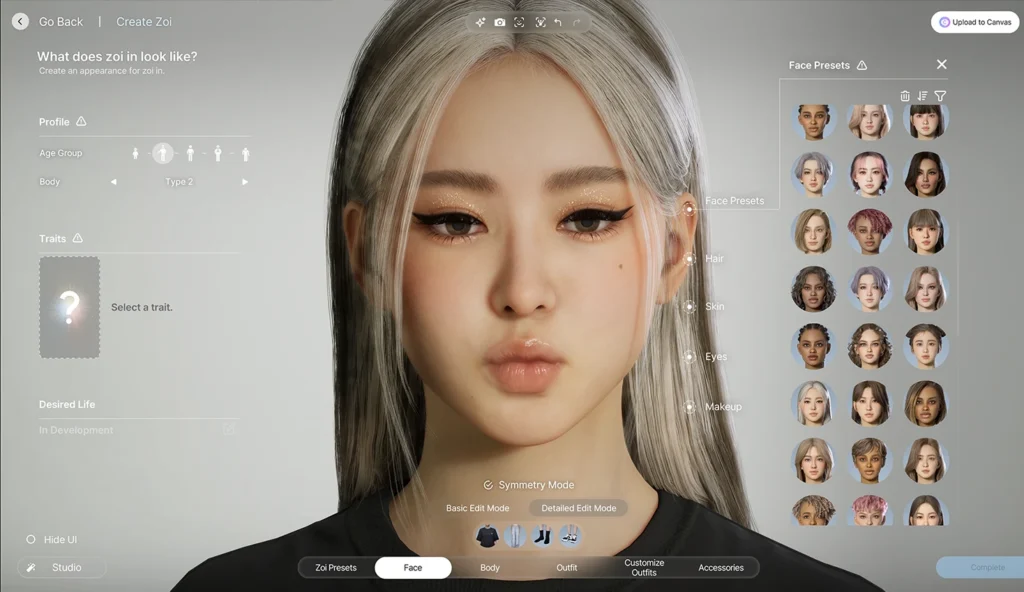Cycle to the next body type with right arrow
Viewport: 1024px width, 592px height.
[245, 182]
